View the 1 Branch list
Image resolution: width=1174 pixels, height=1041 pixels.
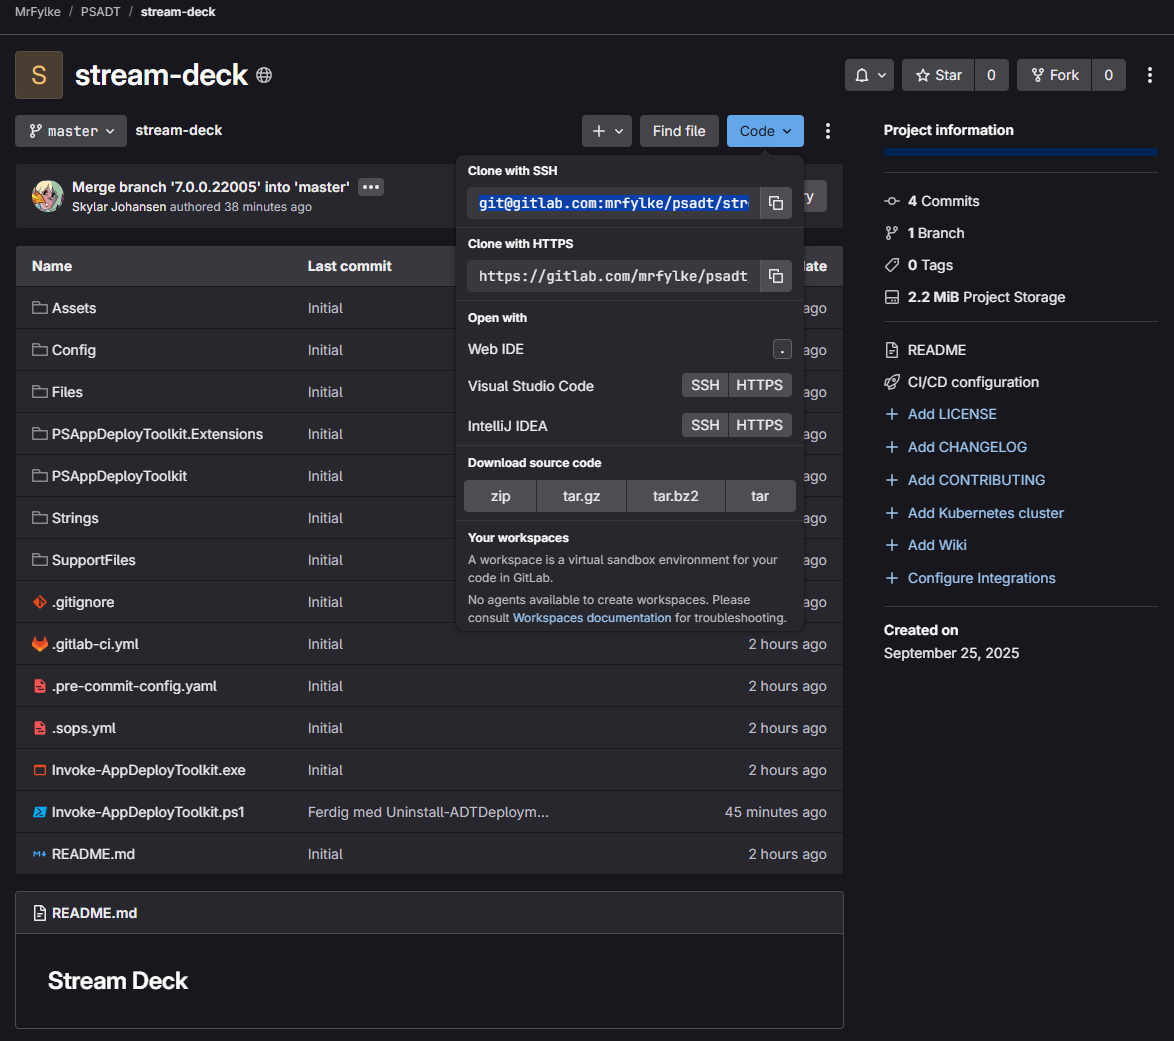click(x=936, y=233)
